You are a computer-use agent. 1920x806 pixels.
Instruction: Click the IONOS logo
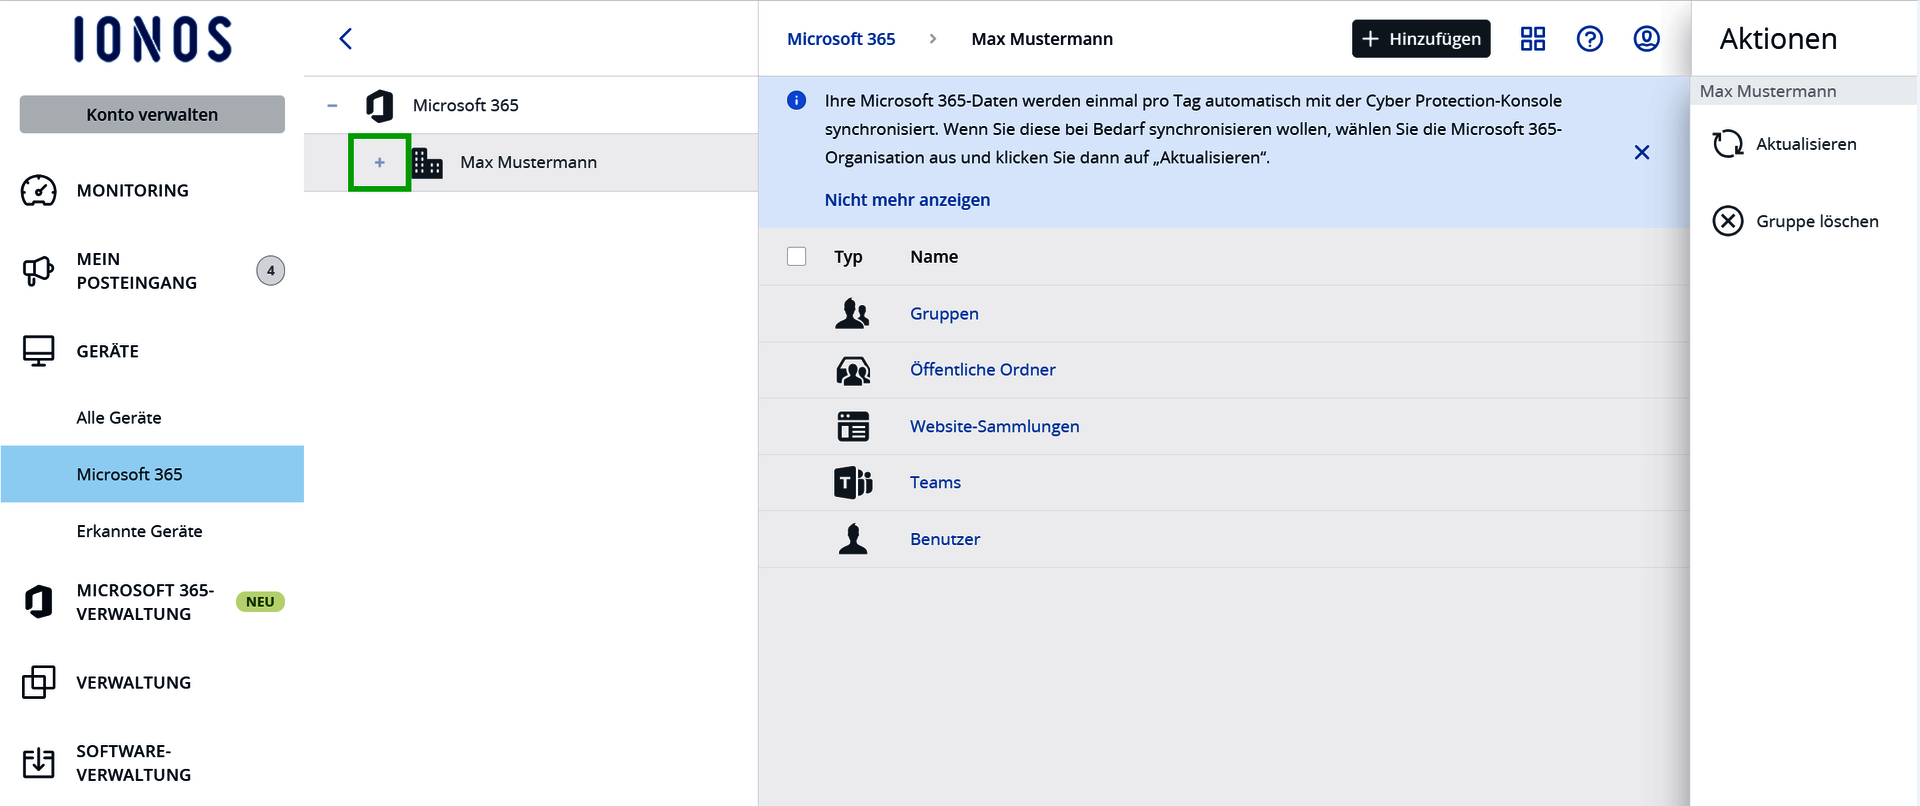(x=152, y=39)
